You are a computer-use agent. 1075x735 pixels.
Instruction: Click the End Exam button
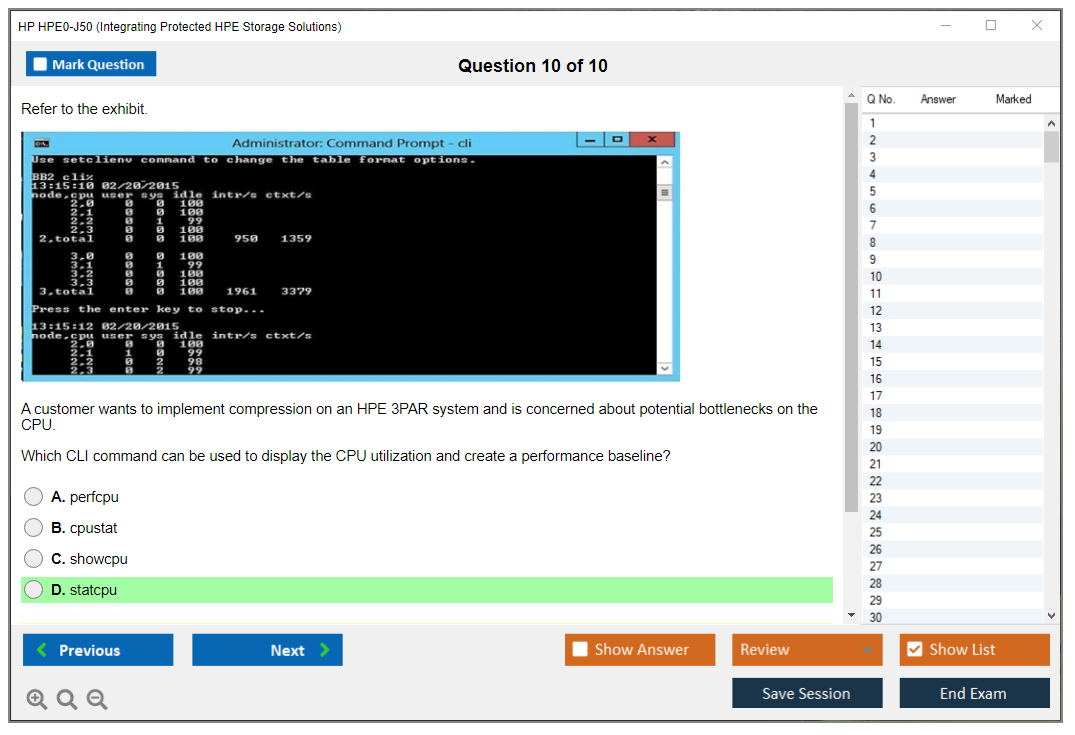974,693
